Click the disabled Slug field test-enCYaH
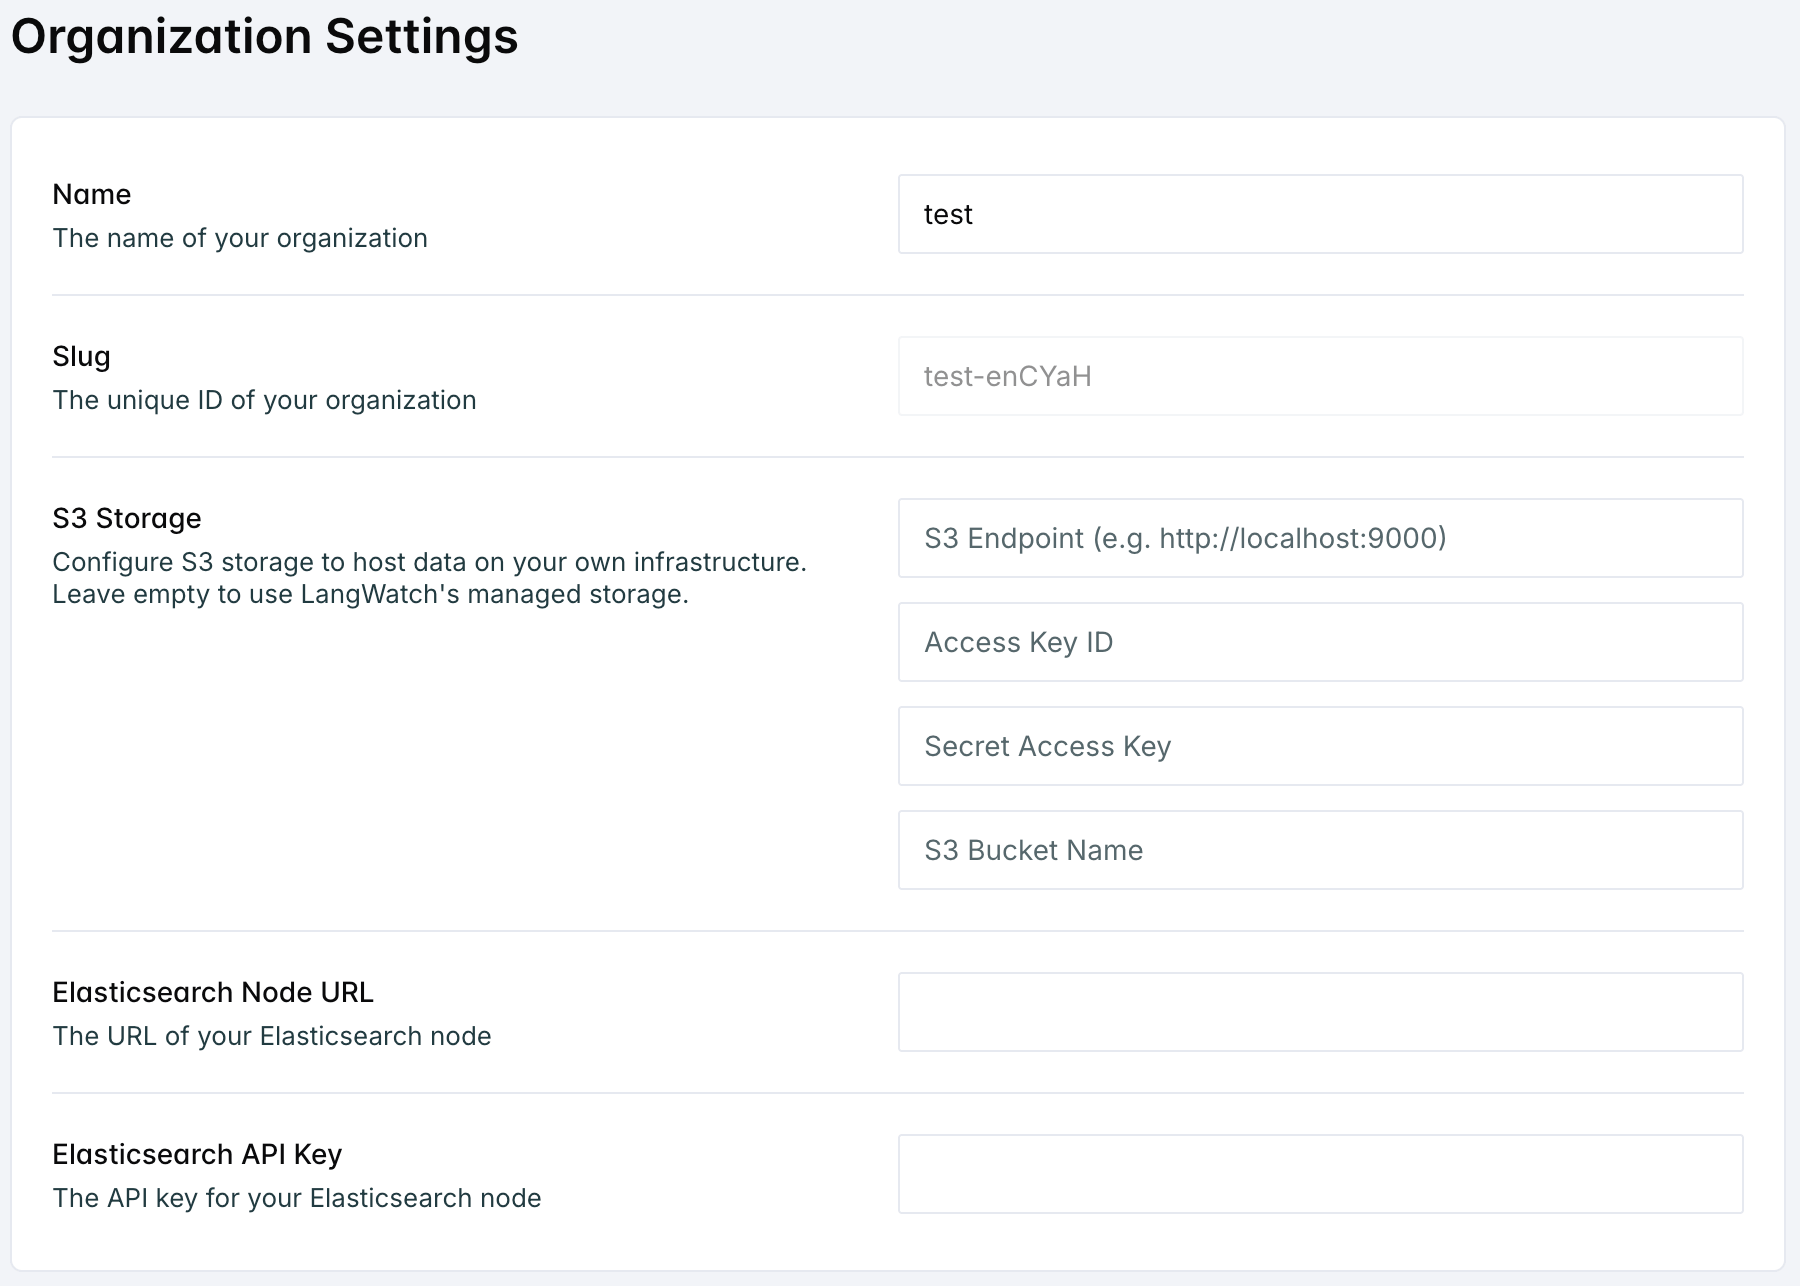Screen dimensions: 1800x1286 (1320, 376)
